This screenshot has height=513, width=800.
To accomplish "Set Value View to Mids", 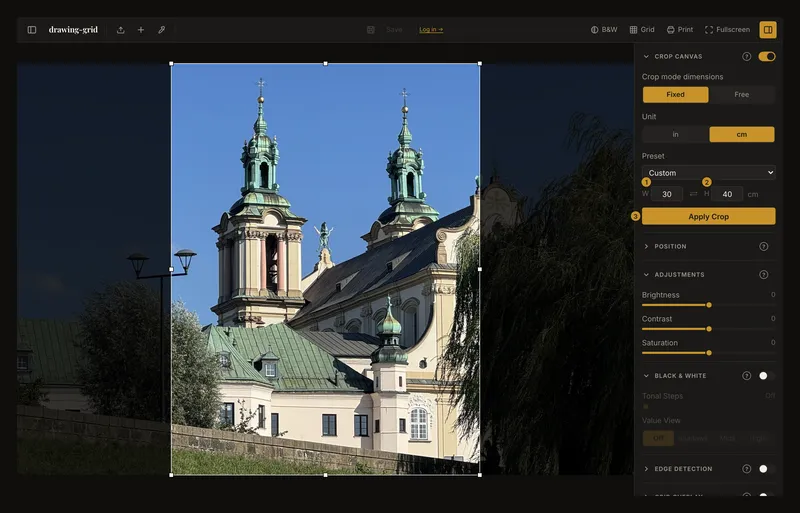I will click(x=727, y=438).
